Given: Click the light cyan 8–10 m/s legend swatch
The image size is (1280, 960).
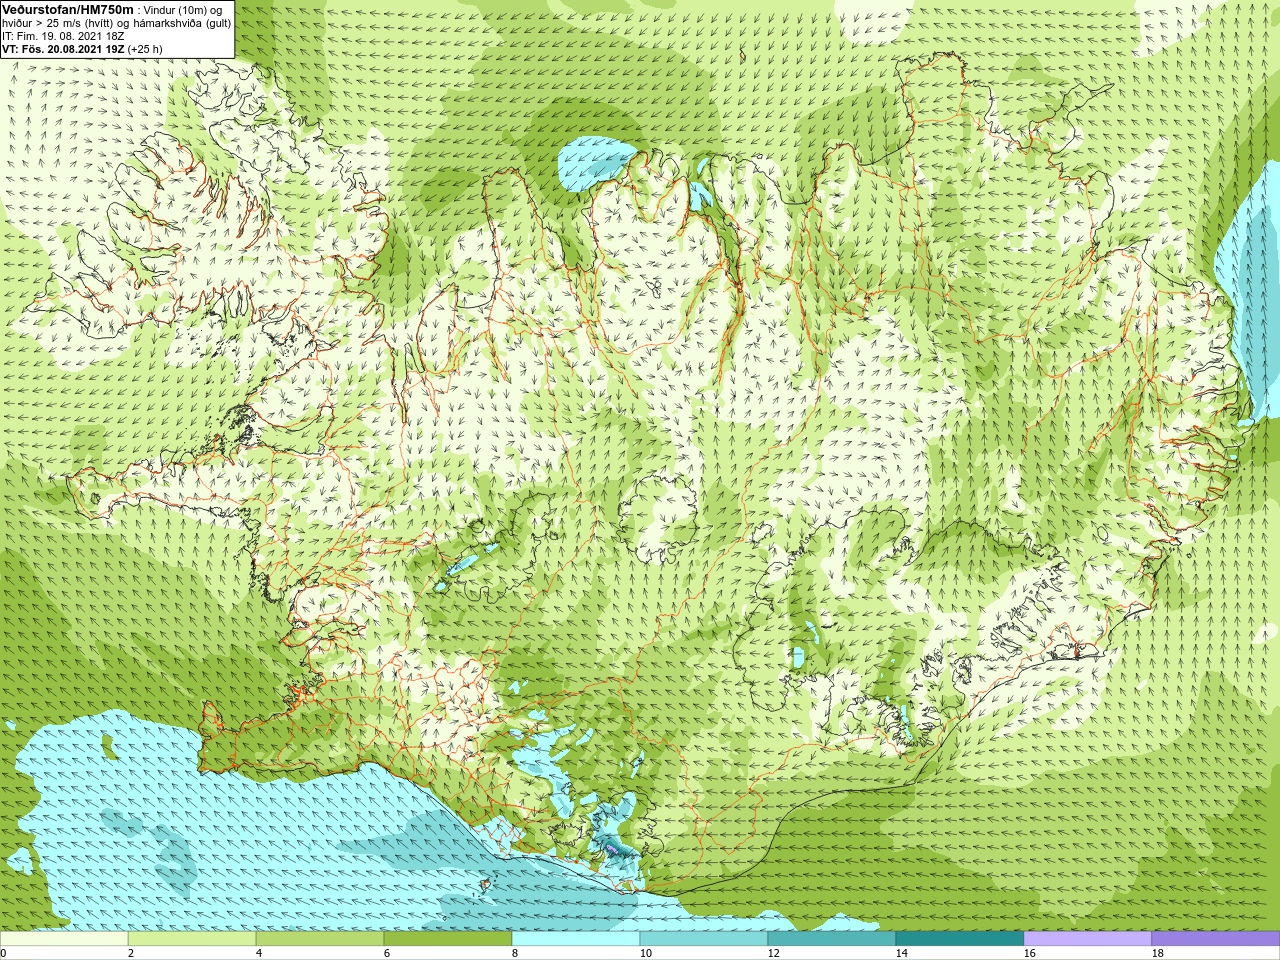Looking at the screenshot, I should pos(576,939).
